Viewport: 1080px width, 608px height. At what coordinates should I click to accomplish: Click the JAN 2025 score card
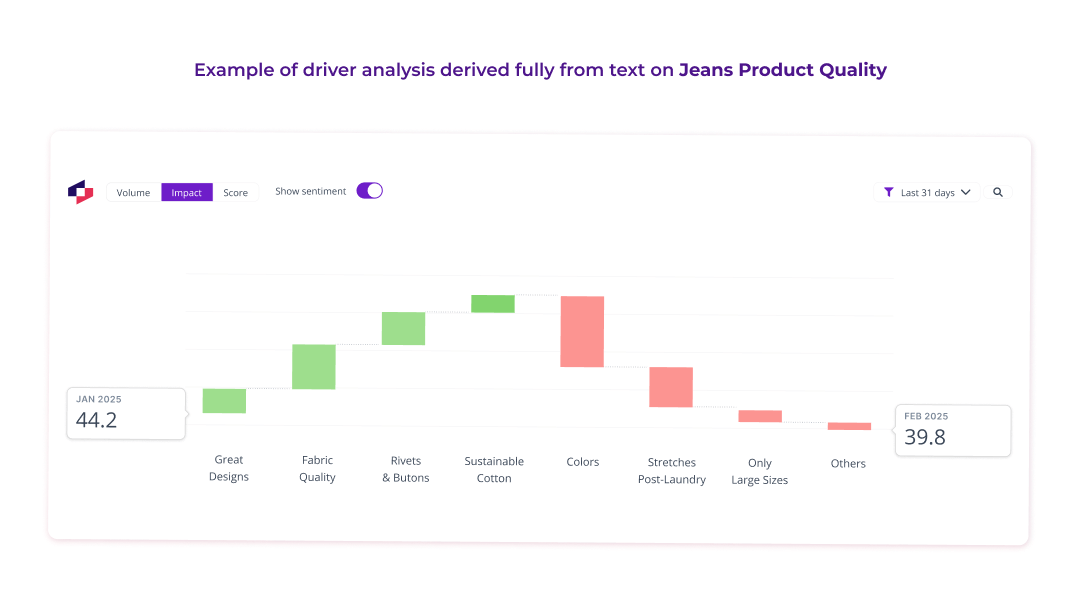[x=126, y=412]
